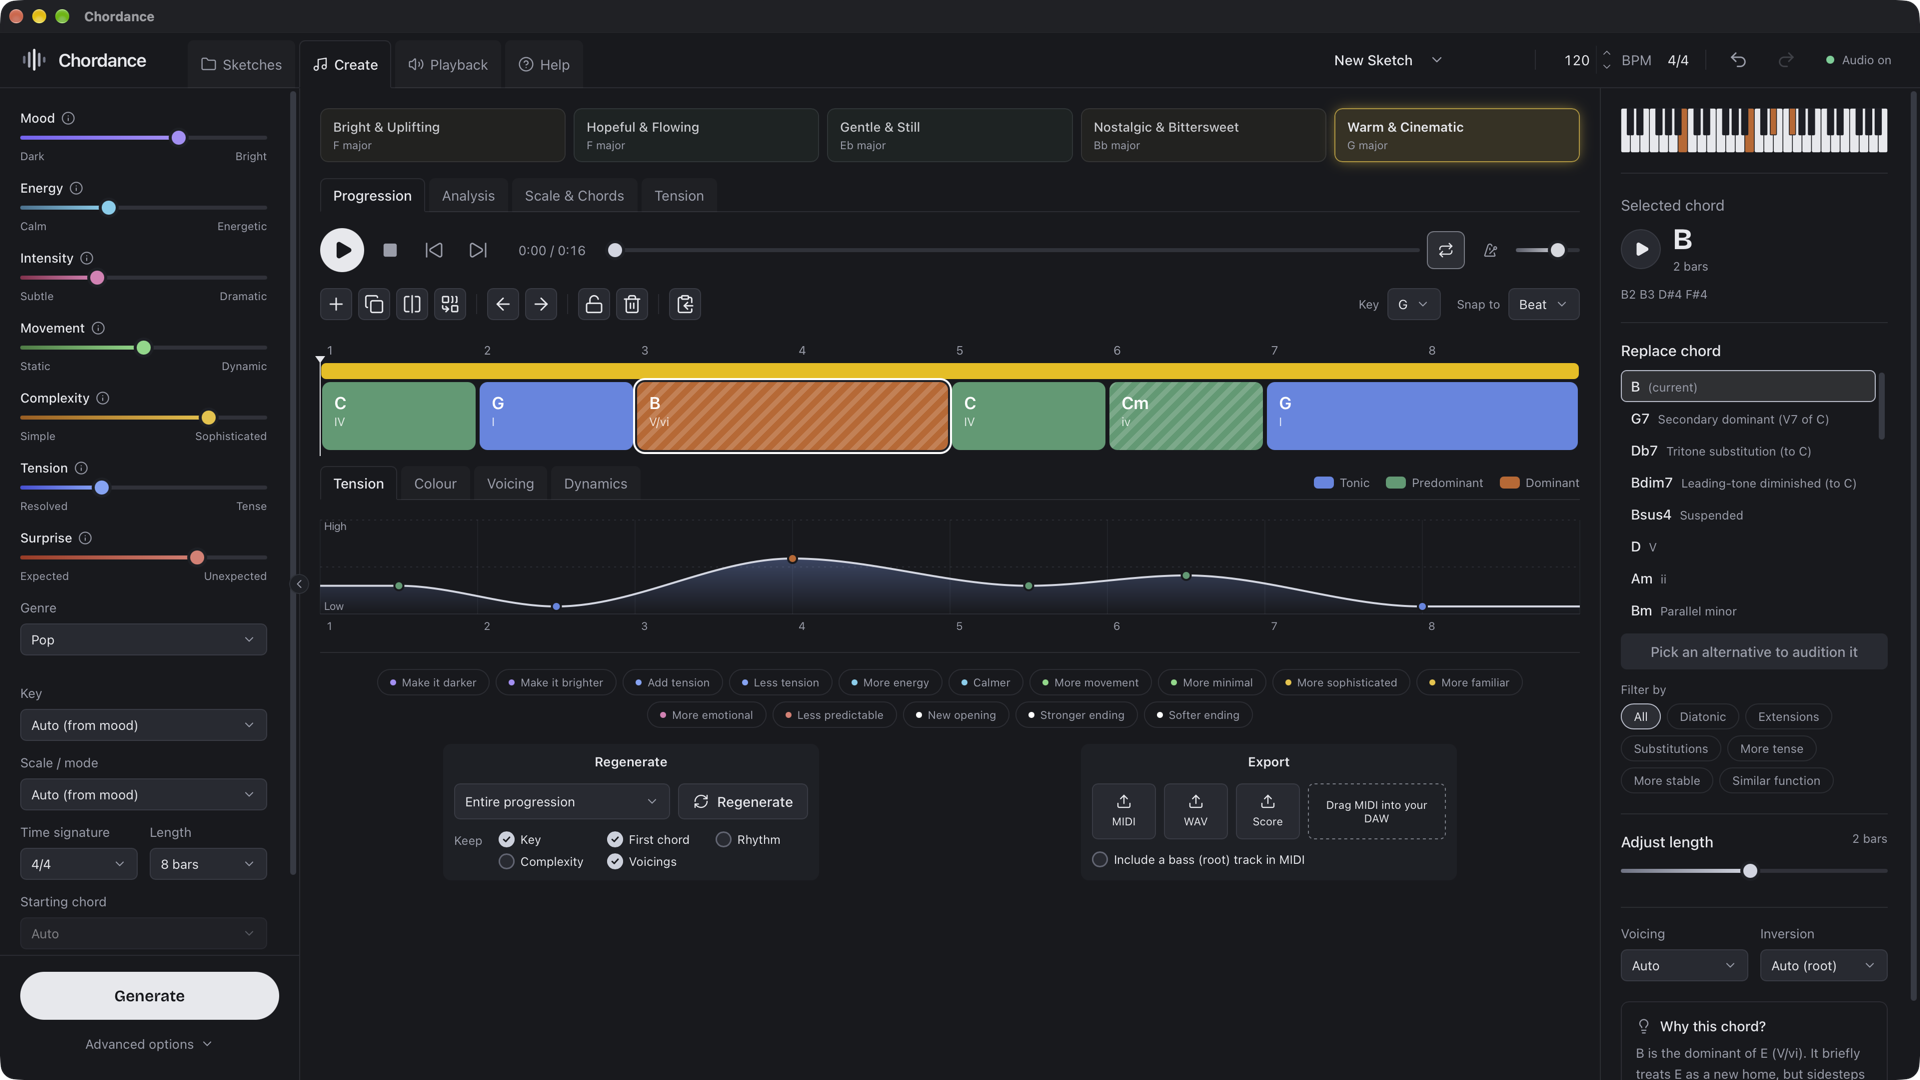
Task: Delete the selected chord with trash icon
Action: click(x=632, y=304)
